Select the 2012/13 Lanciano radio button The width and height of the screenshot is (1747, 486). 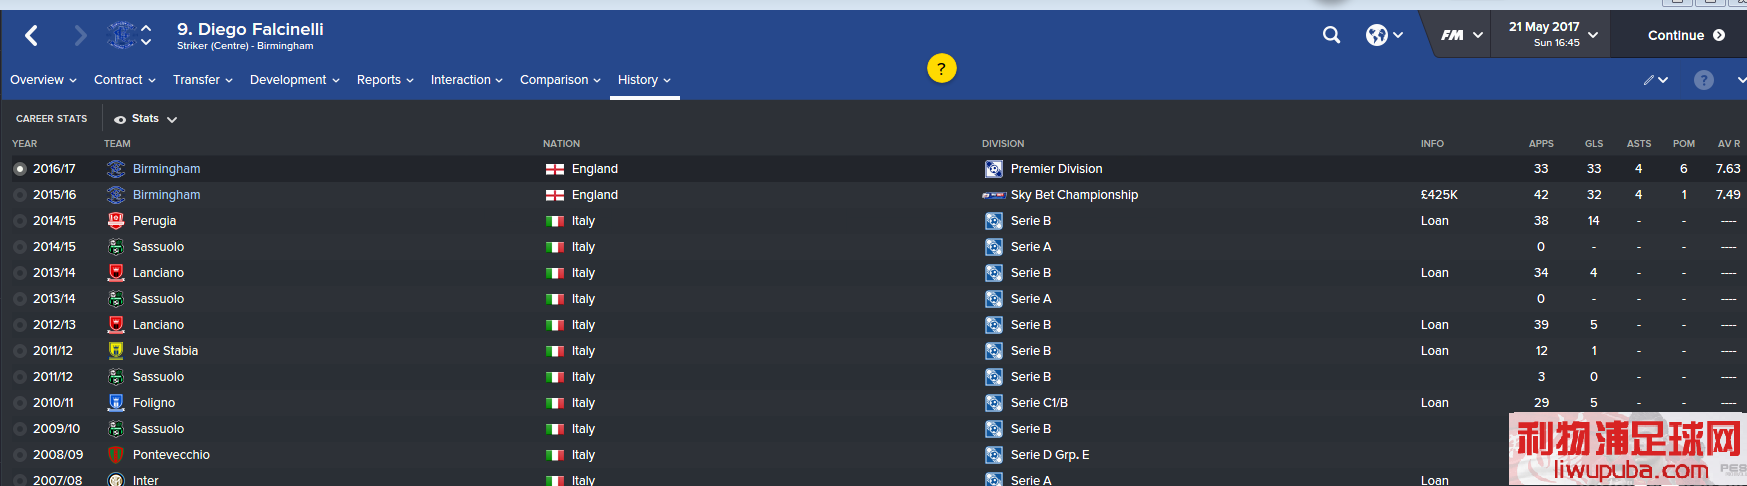(x=20, y=325)
